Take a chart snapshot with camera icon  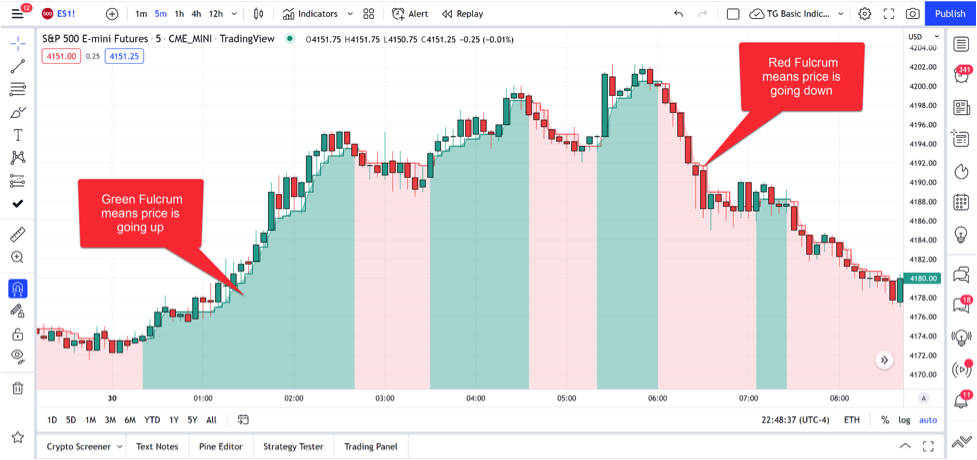(x=912, y=14)
